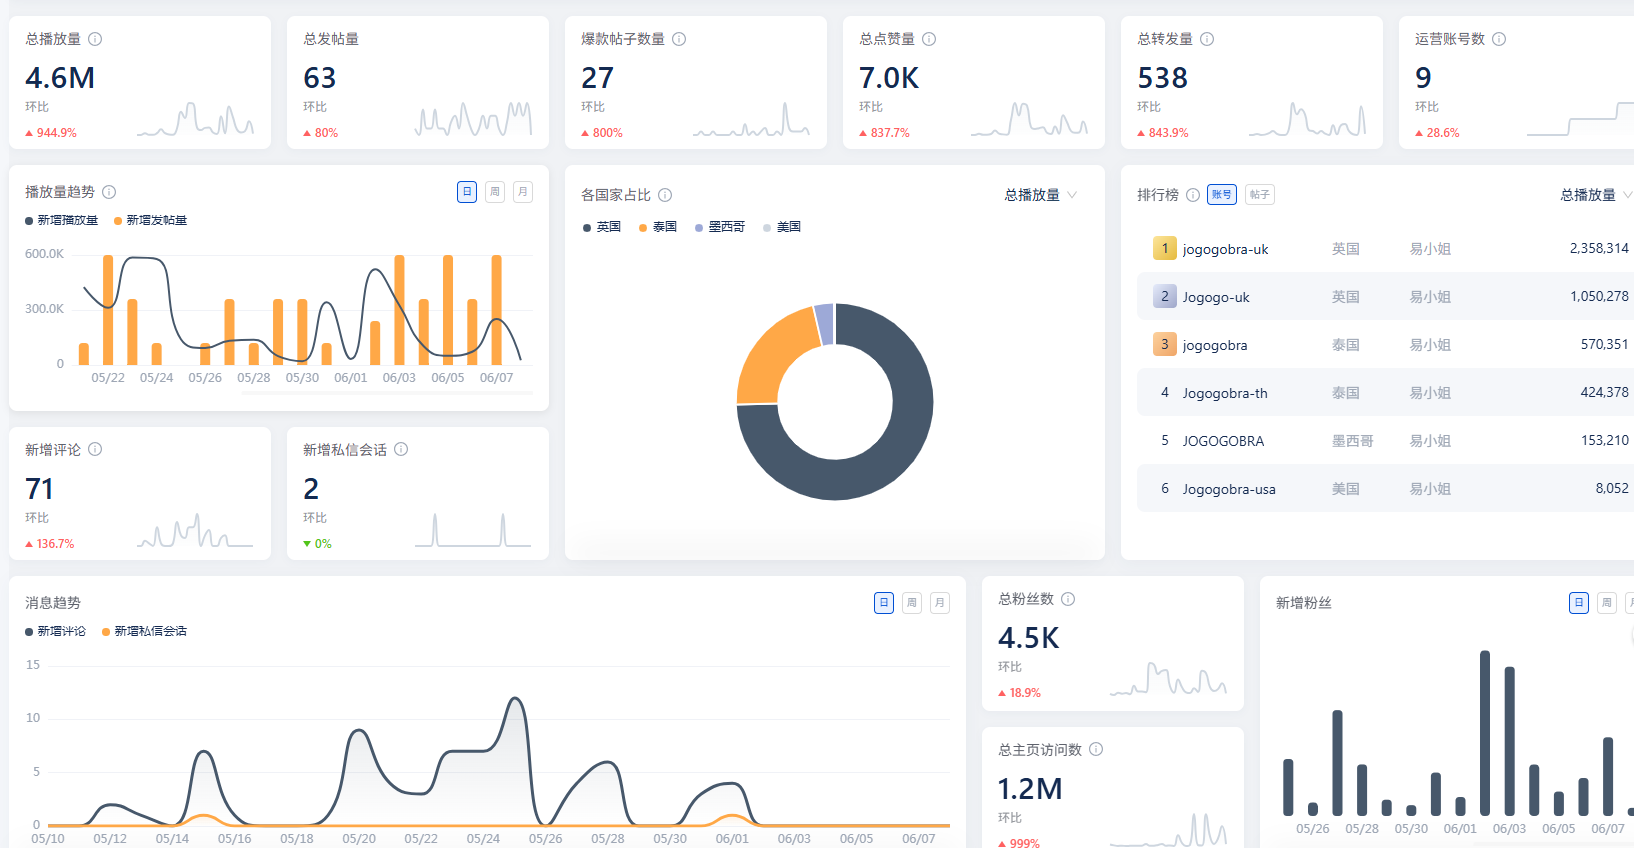Open Jogogobra-th account row
The height and width of the screenshot is (848, 1634).
[x=1385, y=392]
